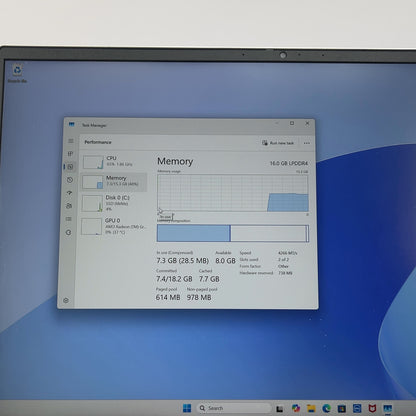This screenshot has height=416, width=416.
Task: Open the Processes page in the sidebar
Action: pyautogui.click(x=70, y=154)
